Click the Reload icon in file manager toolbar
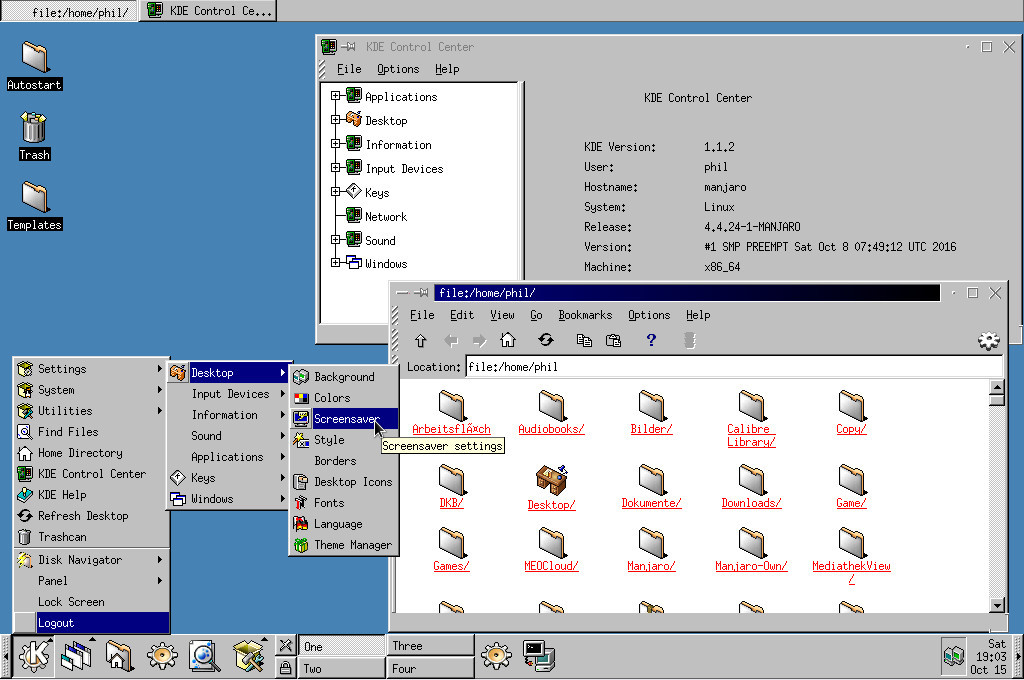 pos(546,340)
